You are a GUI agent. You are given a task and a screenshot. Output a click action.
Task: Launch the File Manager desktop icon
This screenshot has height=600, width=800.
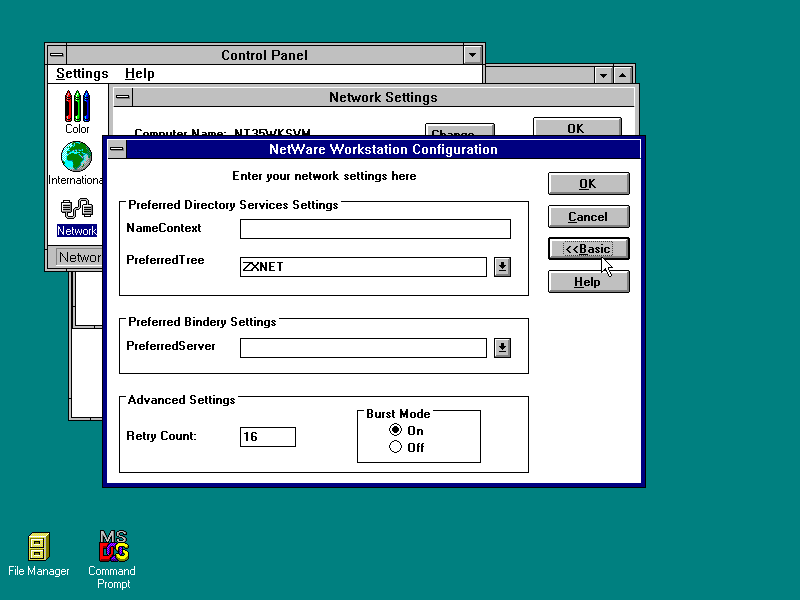coord(39,555)
